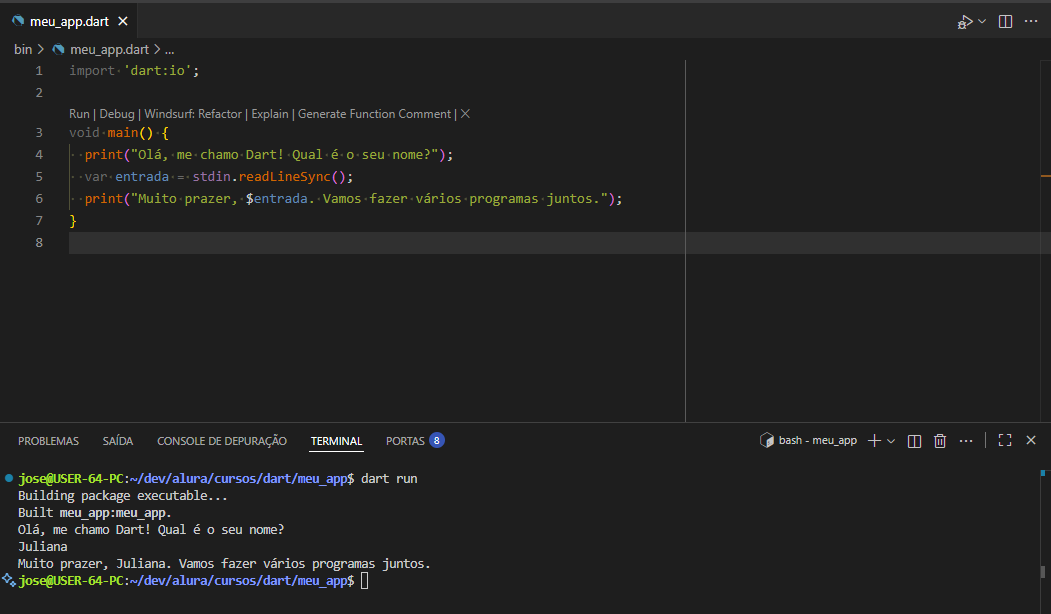Viewport: 1051px width, 614px height.
Task: Click the Run CodeLens link above main
Action: click(x=79, y=114)
